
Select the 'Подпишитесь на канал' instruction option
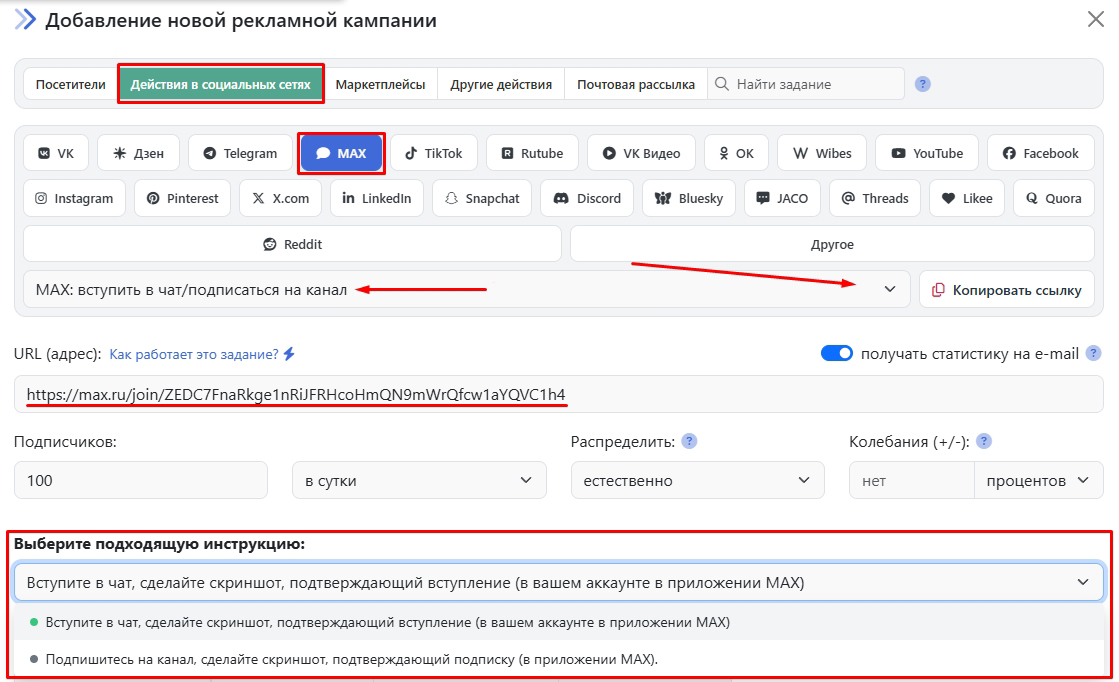pos(352,659)
